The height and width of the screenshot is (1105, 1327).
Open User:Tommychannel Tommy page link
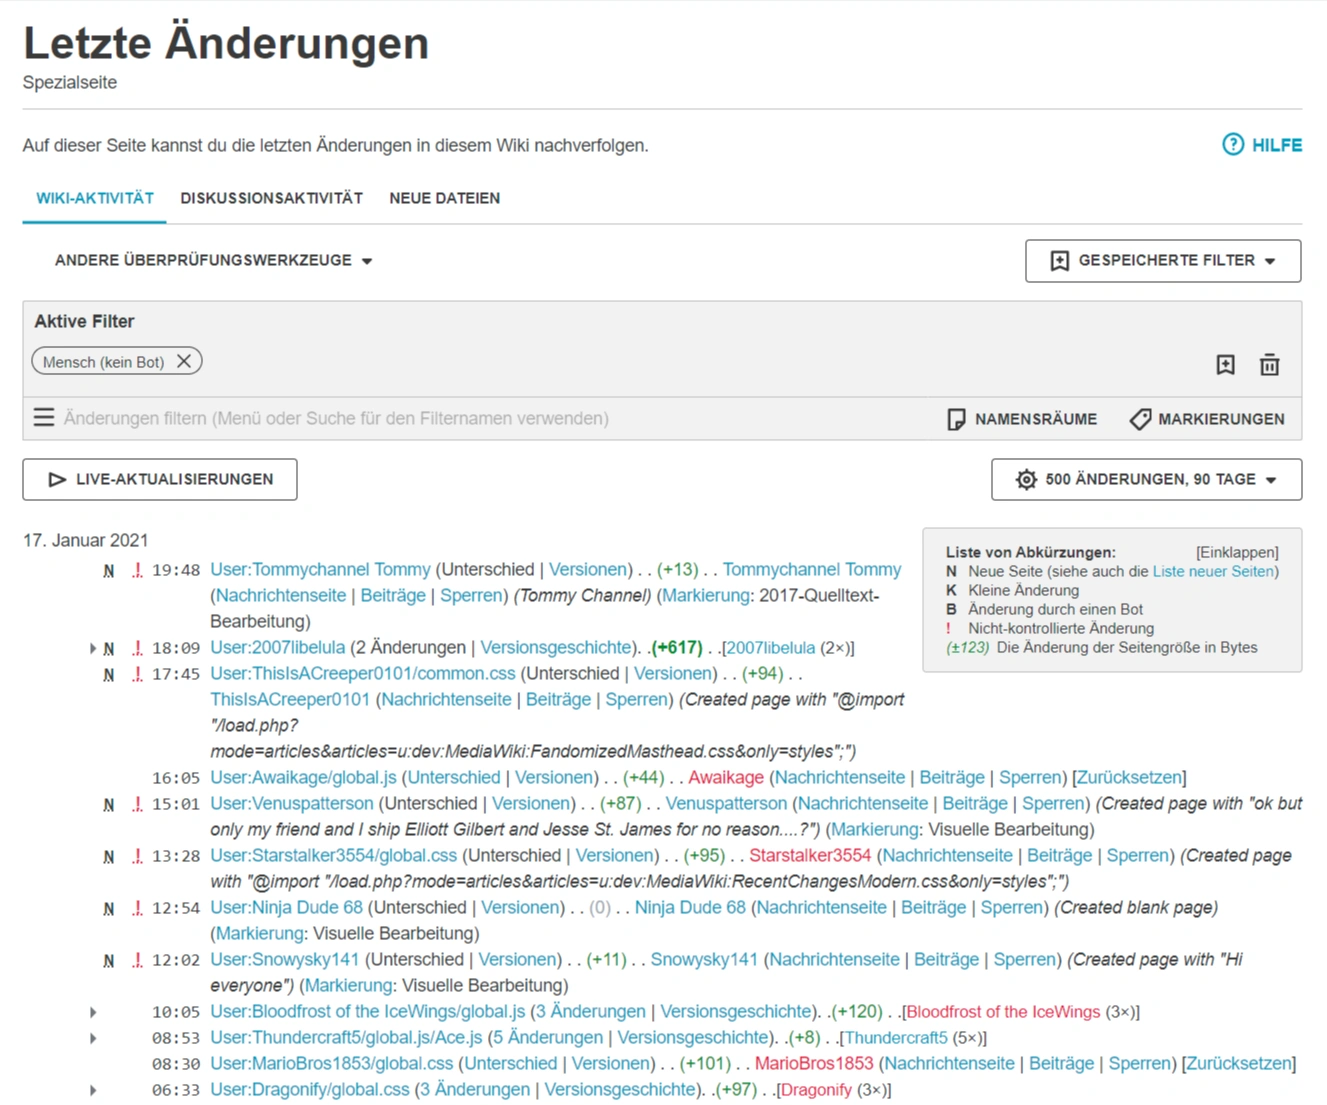(x=320, y=569)
